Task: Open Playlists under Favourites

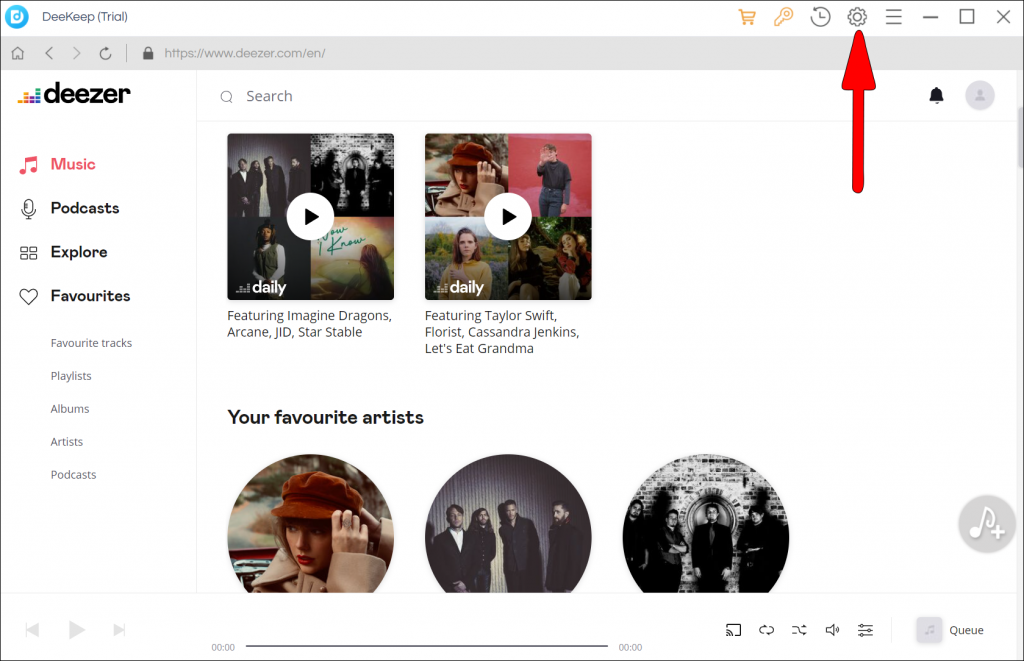Action: pos(71,376)
